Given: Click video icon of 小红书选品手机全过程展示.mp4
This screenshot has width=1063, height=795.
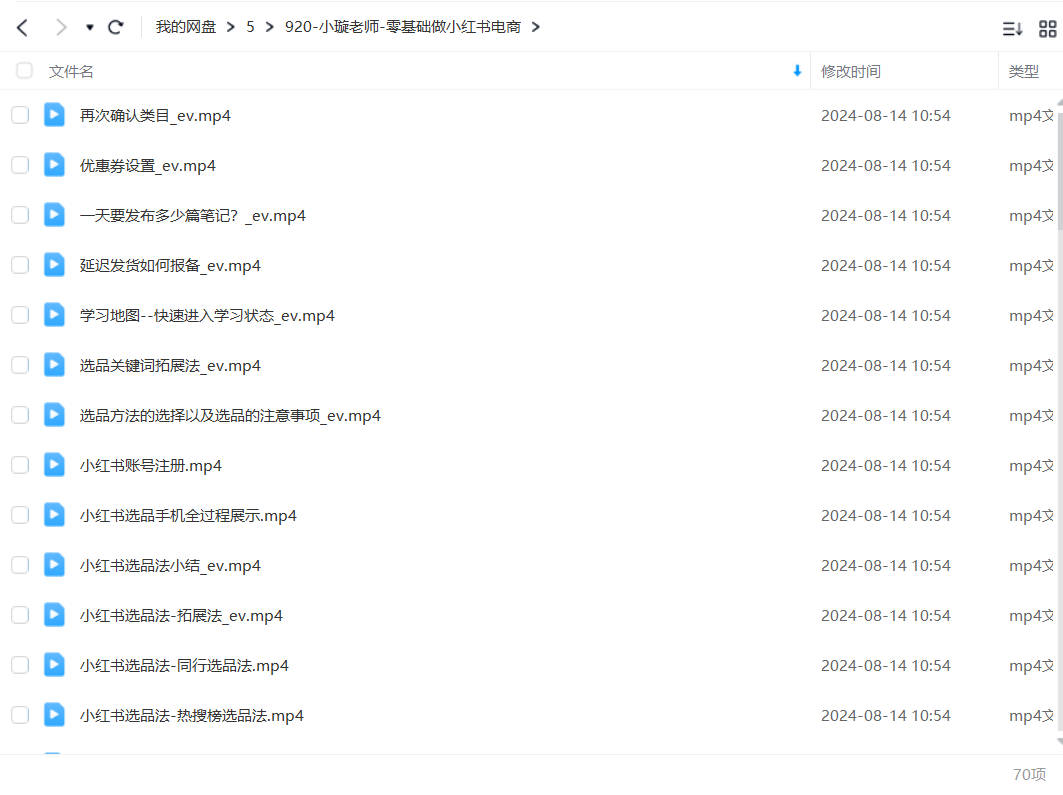Looking at the screenshot, I should point(54,514).
